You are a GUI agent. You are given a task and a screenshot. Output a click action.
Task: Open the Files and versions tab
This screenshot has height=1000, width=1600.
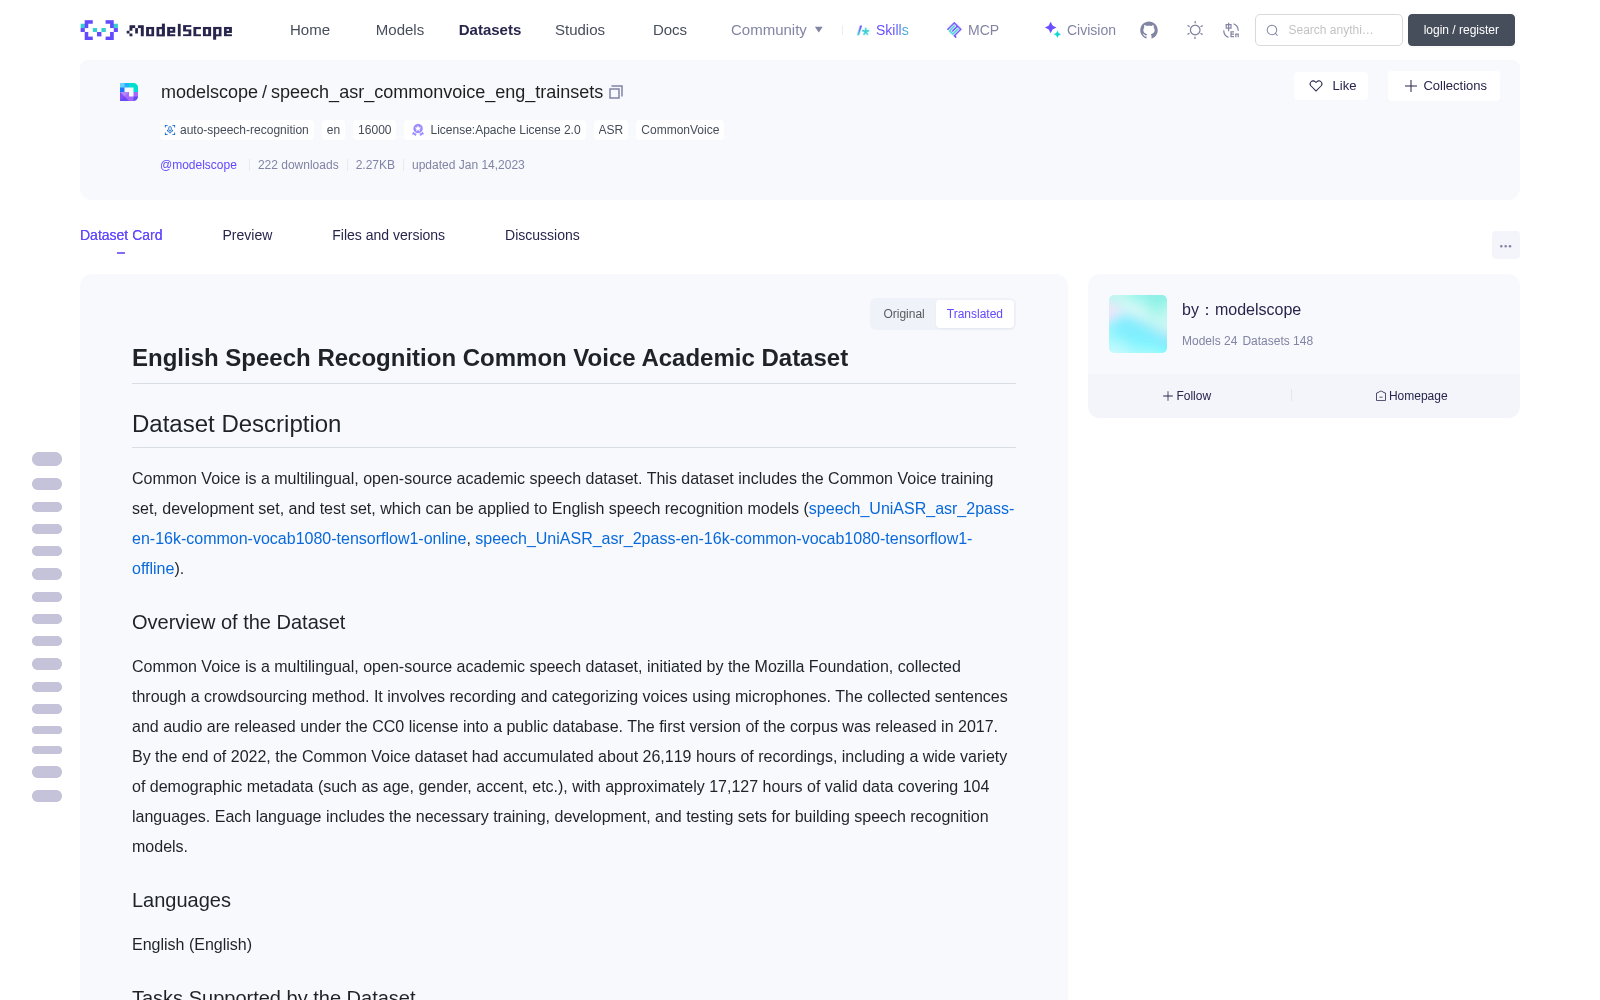[x=388, y=235]
